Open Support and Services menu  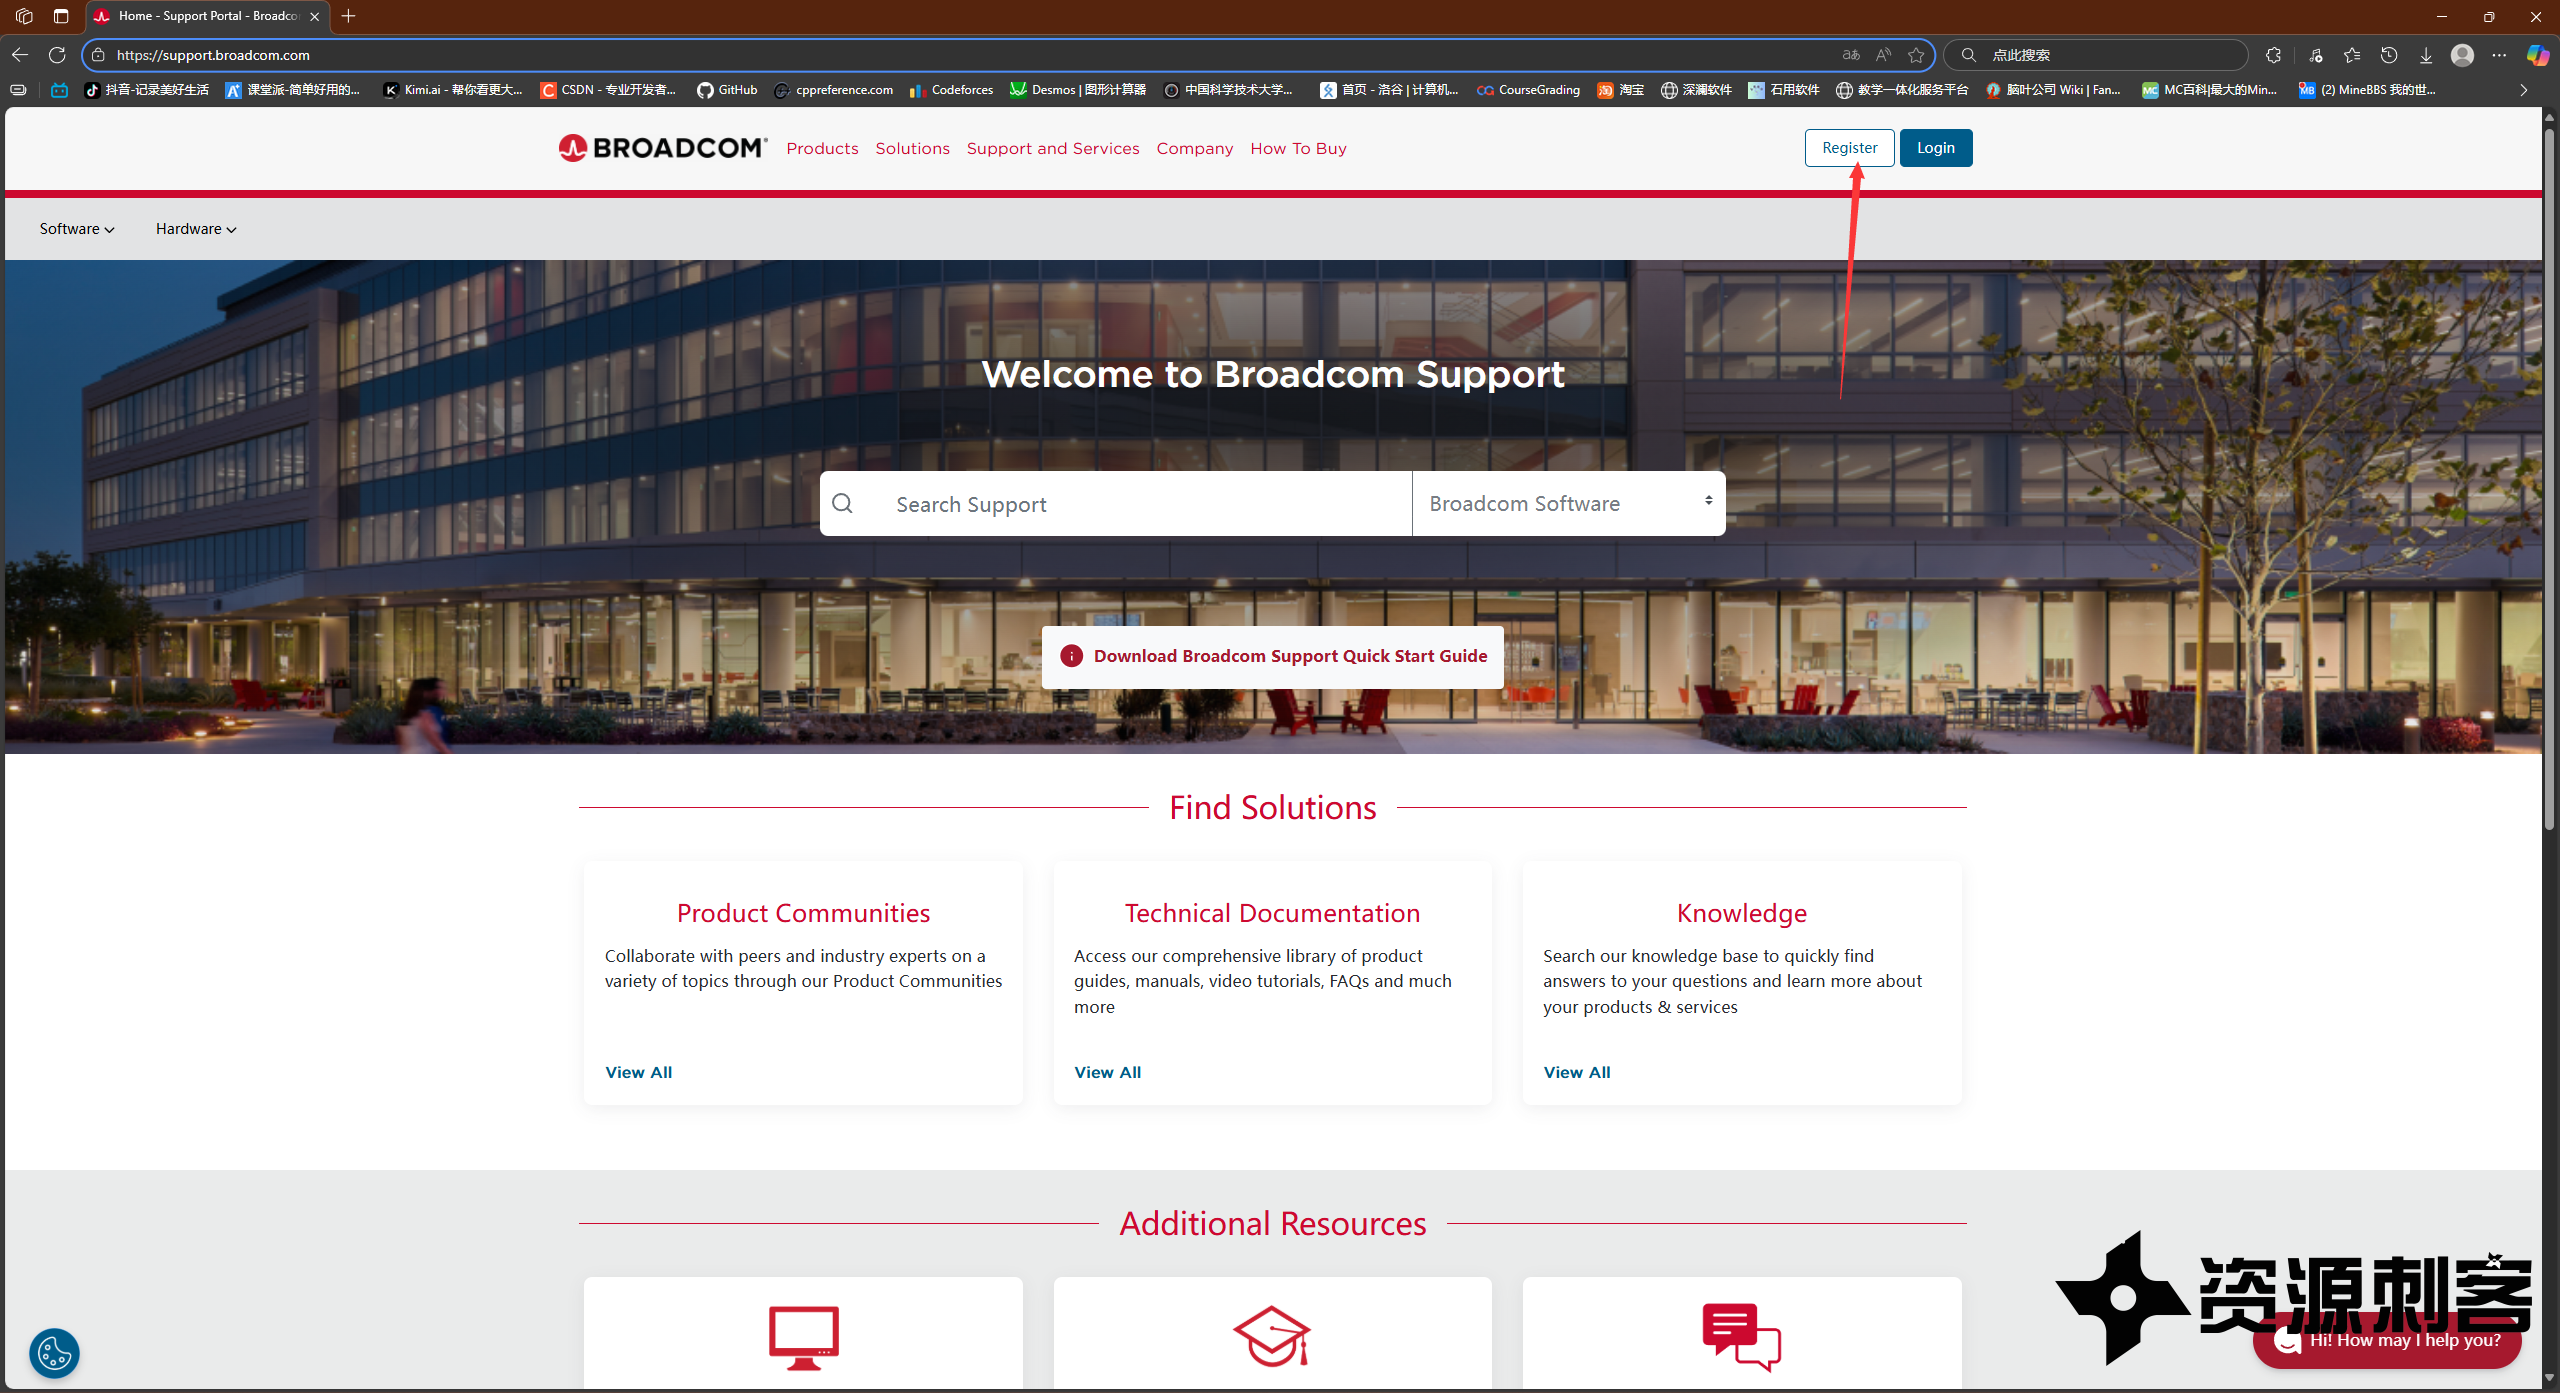pos(1053,148)
